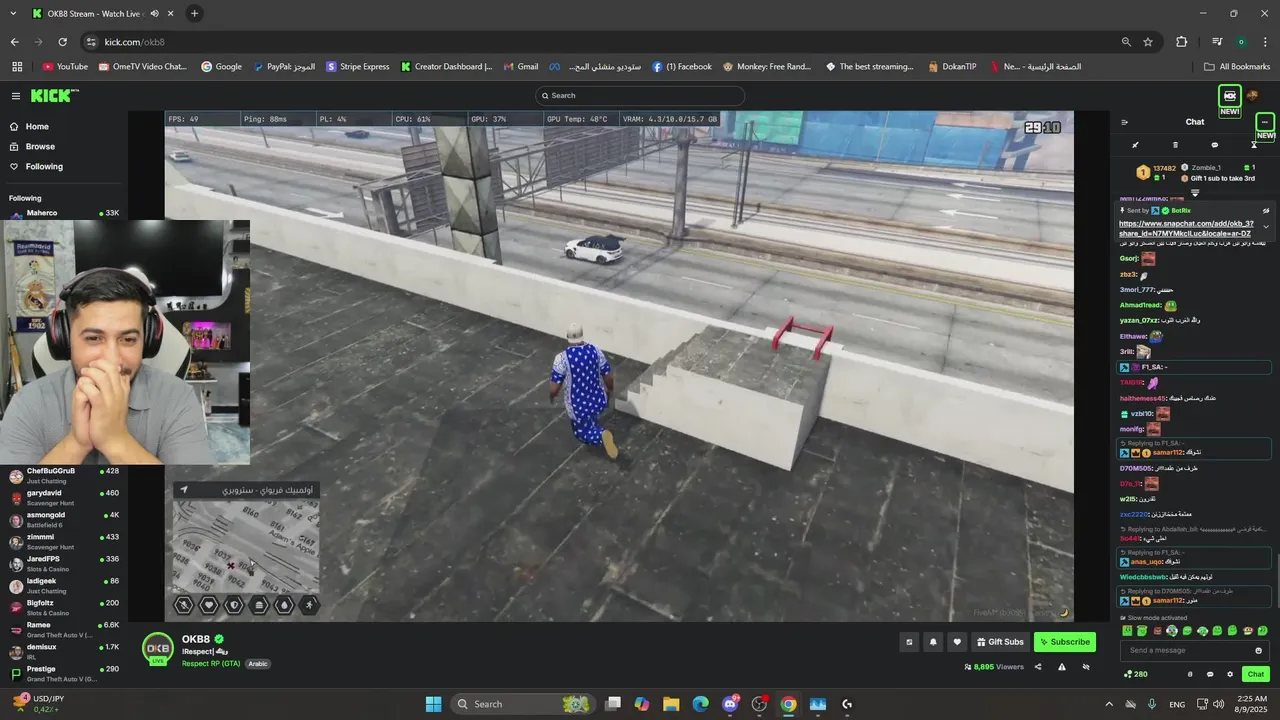This screenshot has width=1280, height=720.
Task: Open ChefBuGGruB channel in sidebar
Action: (64, 475)
